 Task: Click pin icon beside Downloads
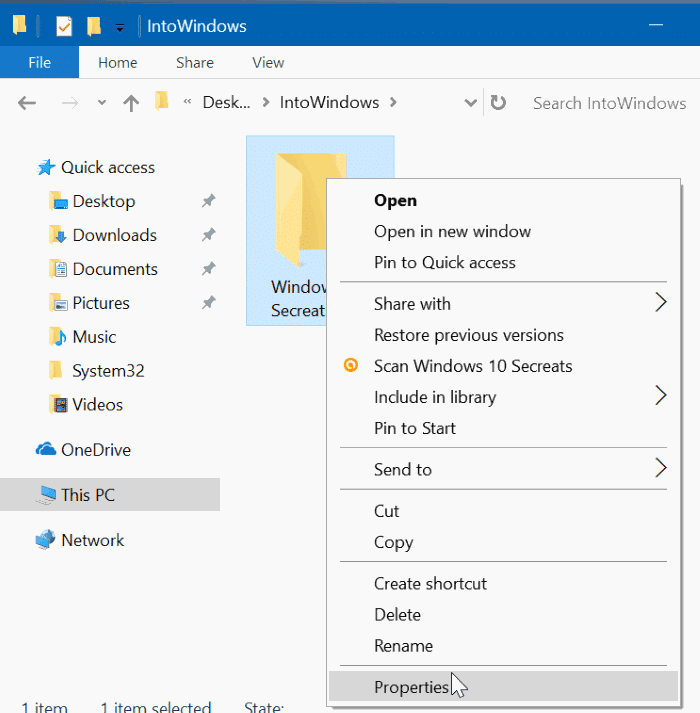pos(208,235)
